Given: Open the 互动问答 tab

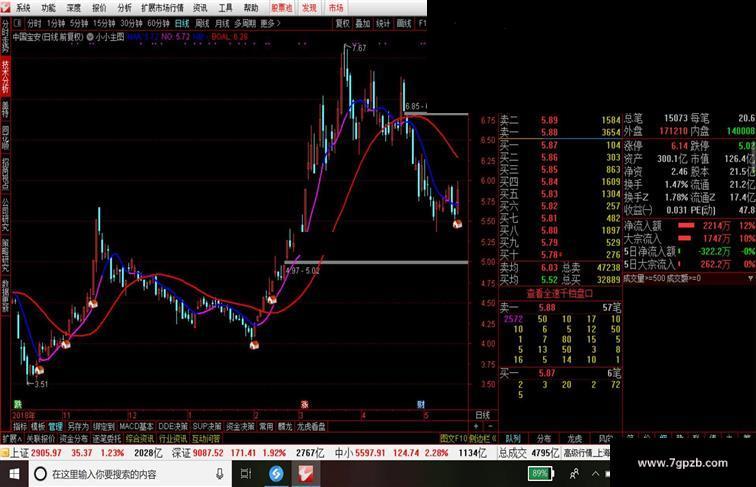Looking at the screenshot, I should pos(206,439).
